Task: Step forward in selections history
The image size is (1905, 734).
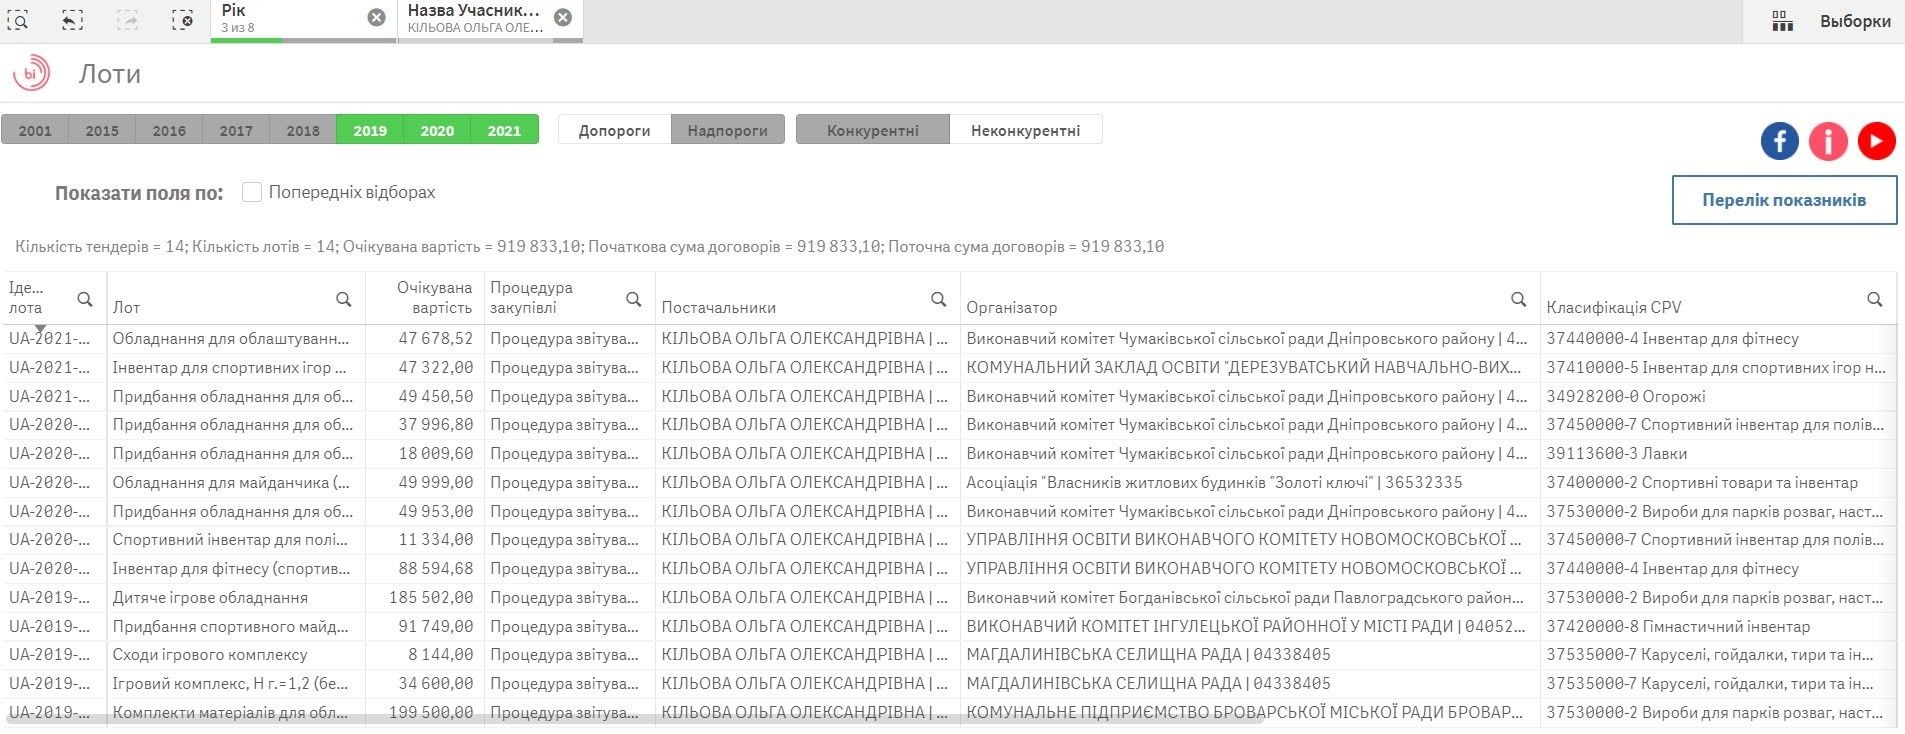Action: [127, 20]
